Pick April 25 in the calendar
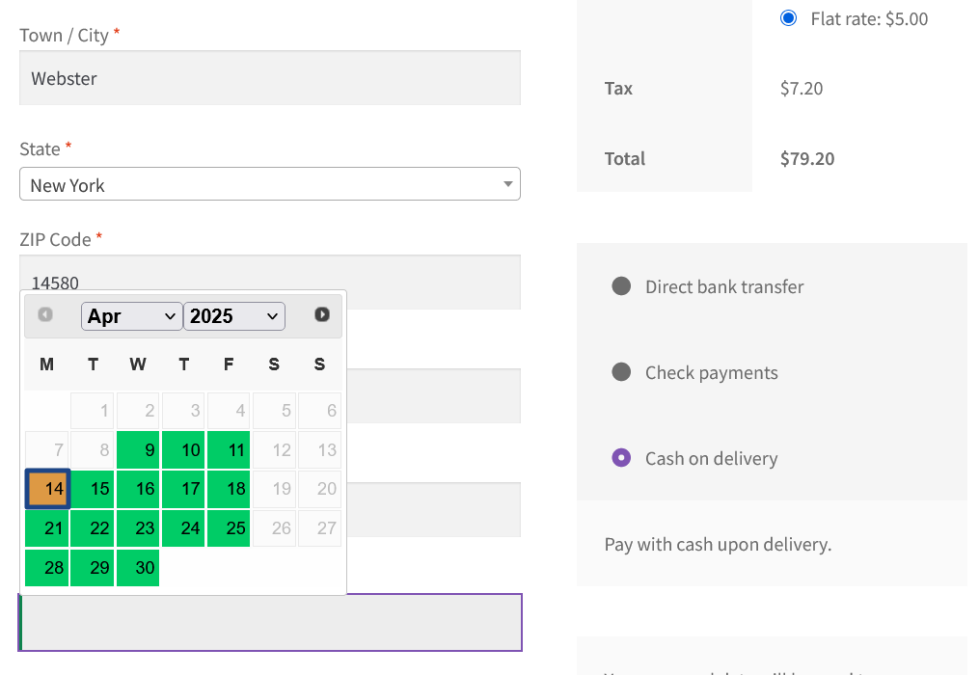 [229, 528]
